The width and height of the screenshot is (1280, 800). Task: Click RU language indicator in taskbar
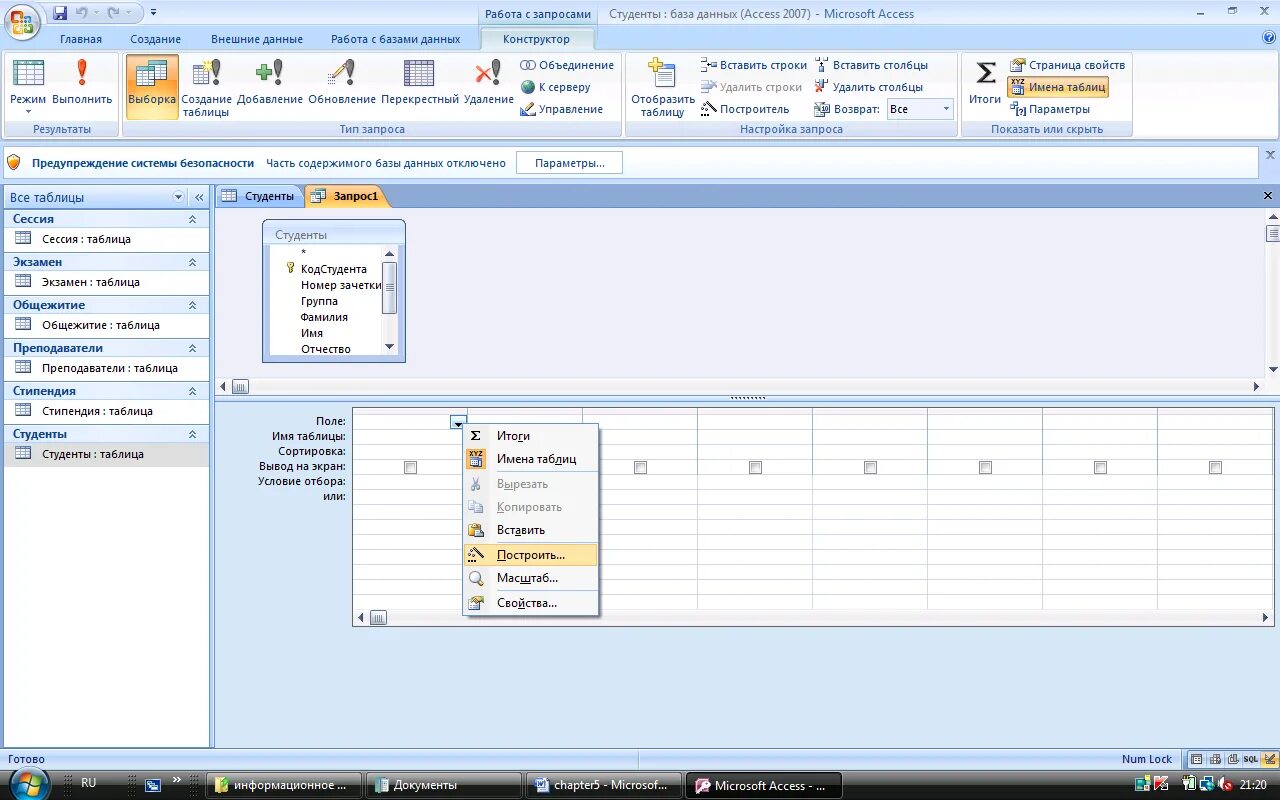89,783
